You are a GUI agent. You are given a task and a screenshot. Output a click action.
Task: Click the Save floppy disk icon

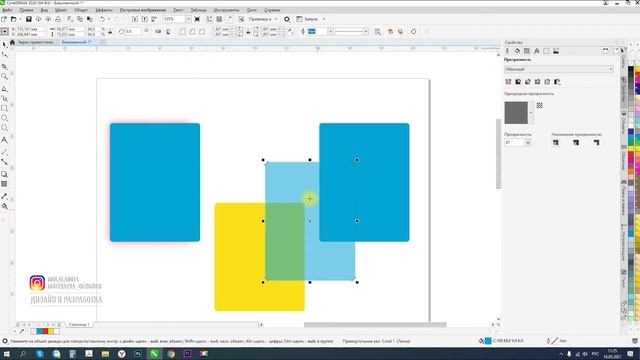click(29, 19)
